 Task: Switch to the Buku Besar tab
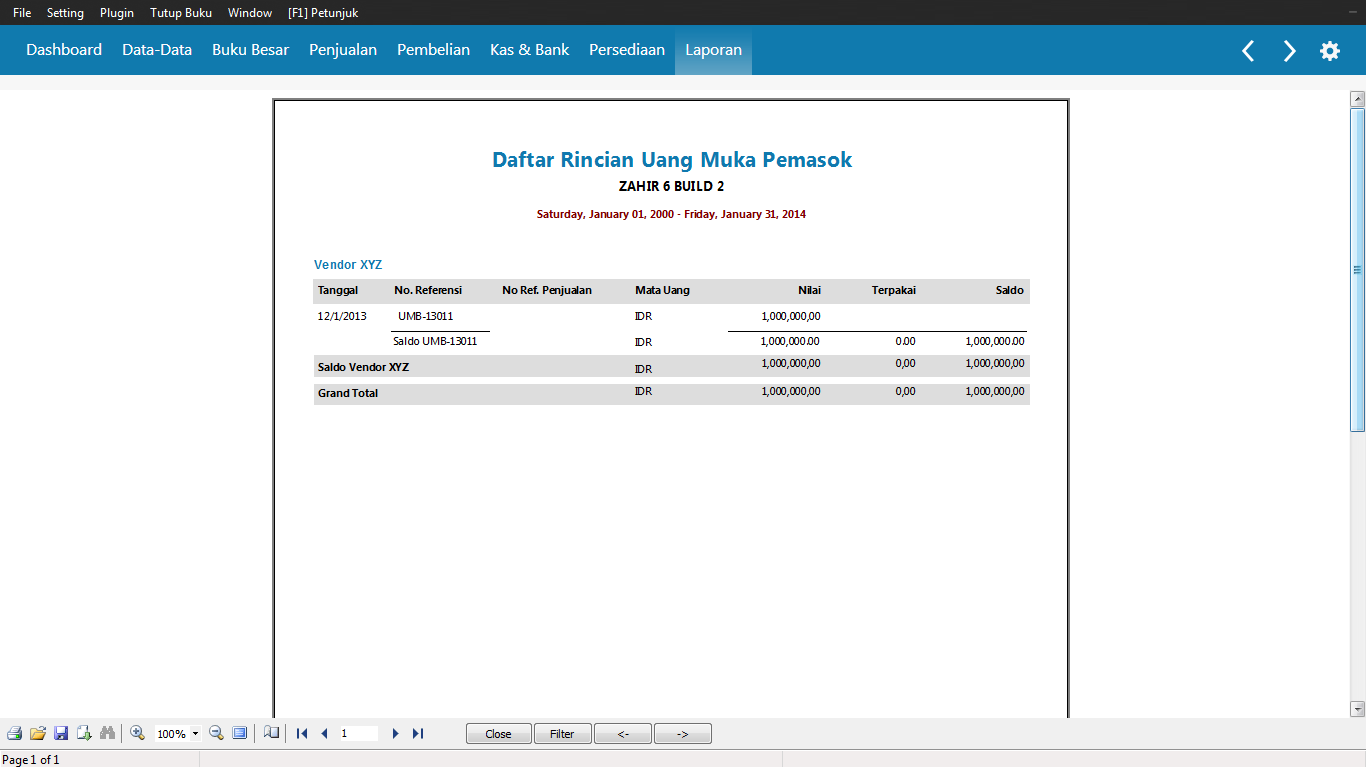click(250, 50)
